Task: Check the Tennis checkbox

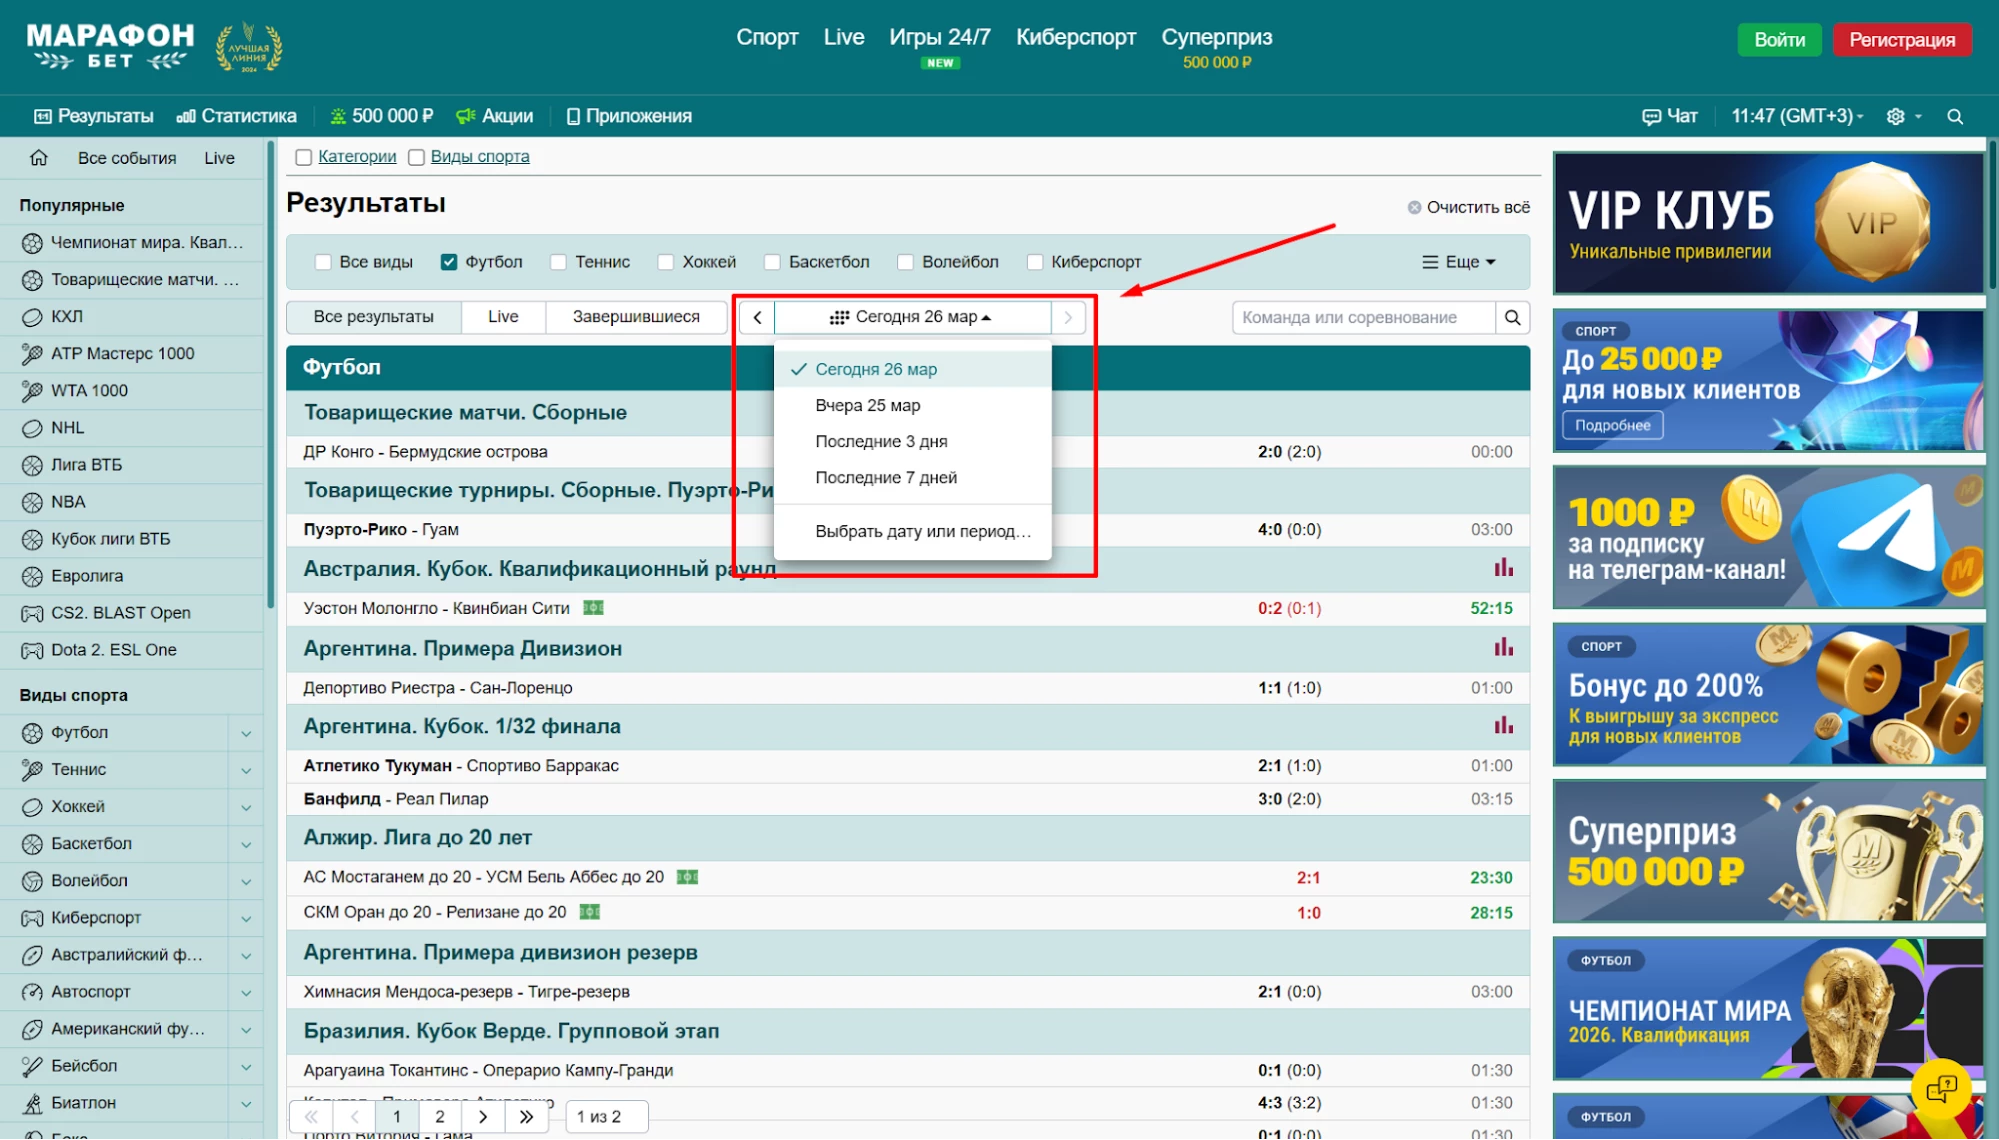Action: pyautogui.click(x=558, y=262)
